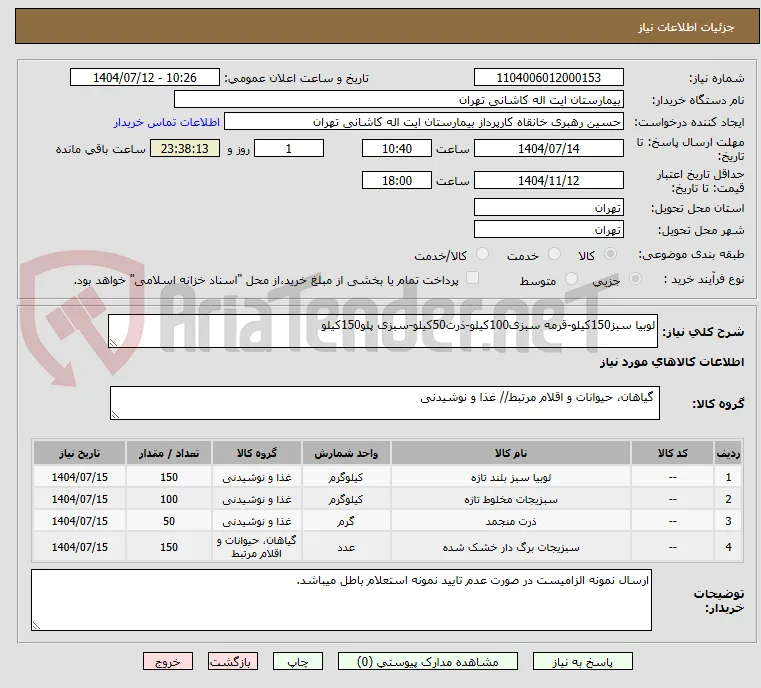Image resolution: width=761 pixels, height=688 pixels.
Task: Select item سبزیجات برگ دار خشک شده
Action: click(511, 547)
